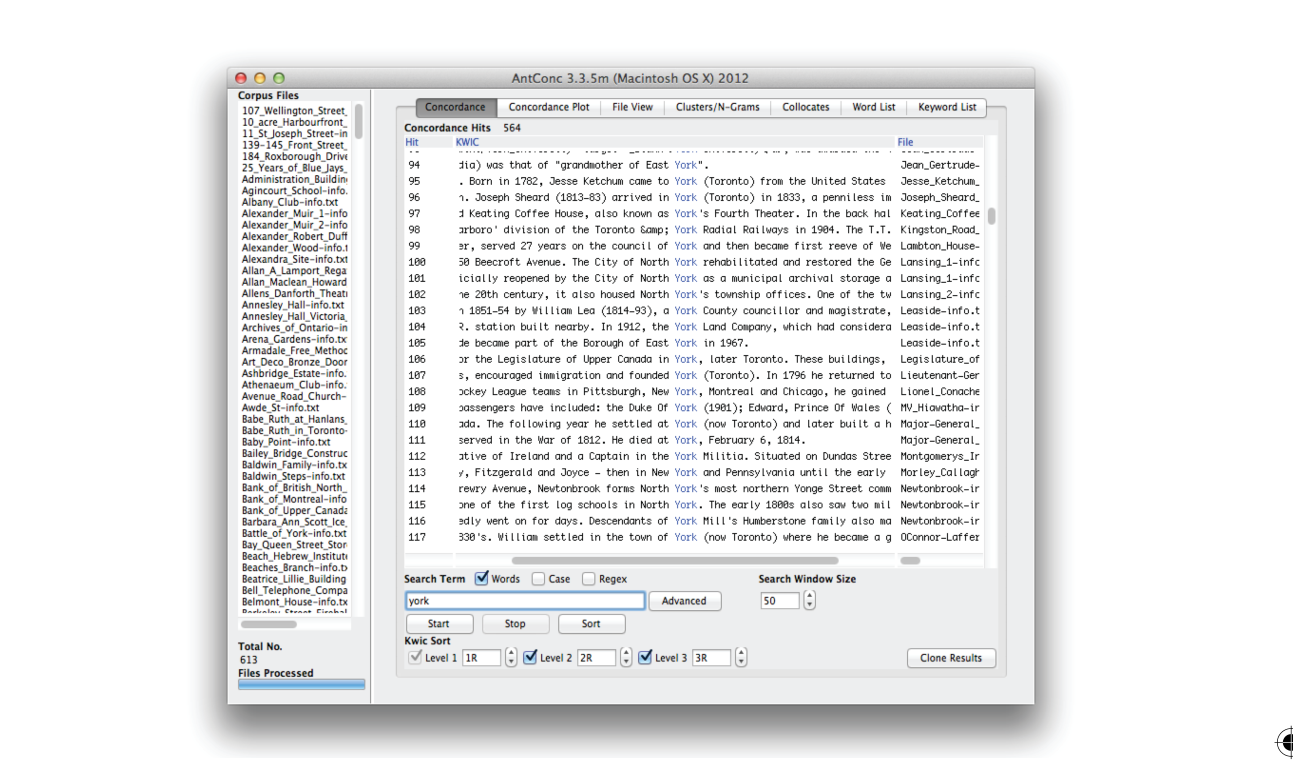Image resolution: width=1293 pixels, height=778 pixels.
Task: Click the York keyword in row 104
Action: pos(685,327)
